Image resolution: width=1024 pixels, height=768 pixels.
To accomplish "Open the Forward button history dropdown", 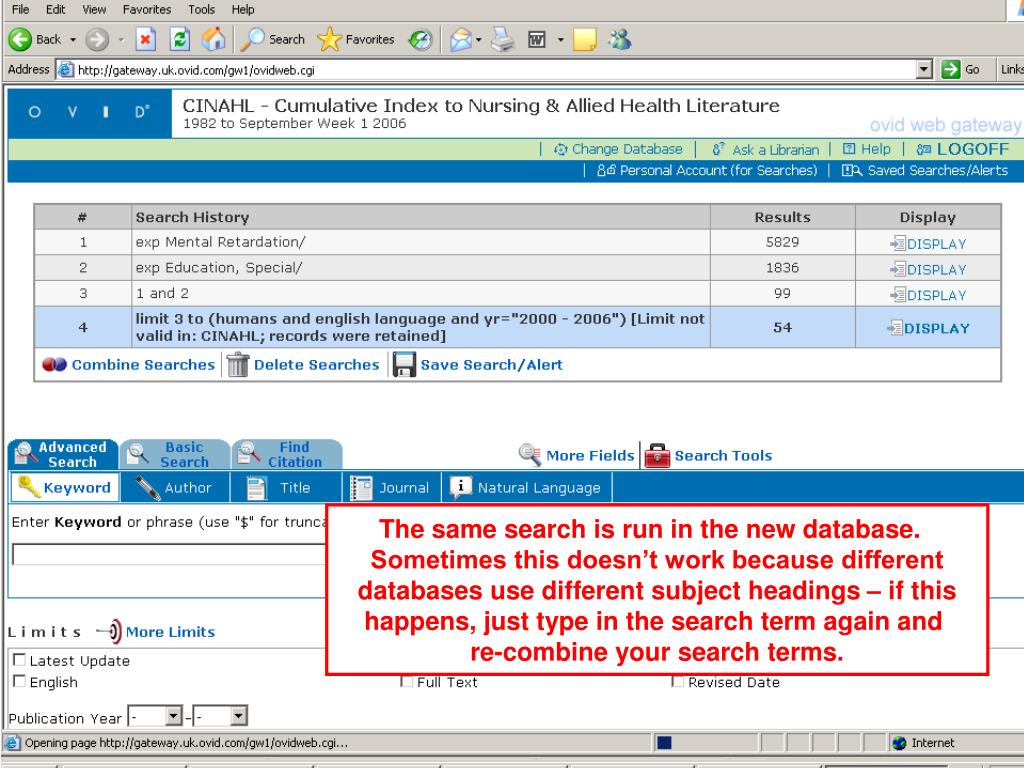I will click(121, 40).
